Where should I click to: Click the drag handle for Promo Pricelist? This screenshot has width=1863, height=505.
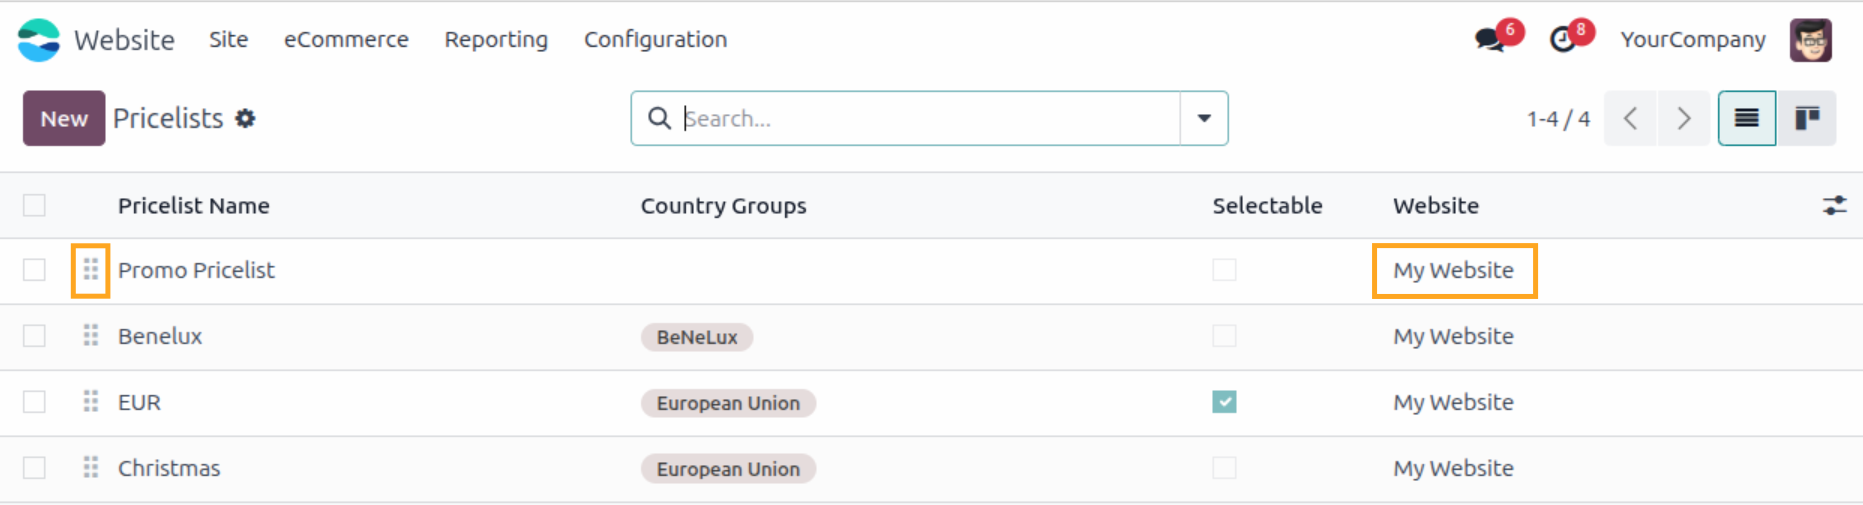(91, 270)
